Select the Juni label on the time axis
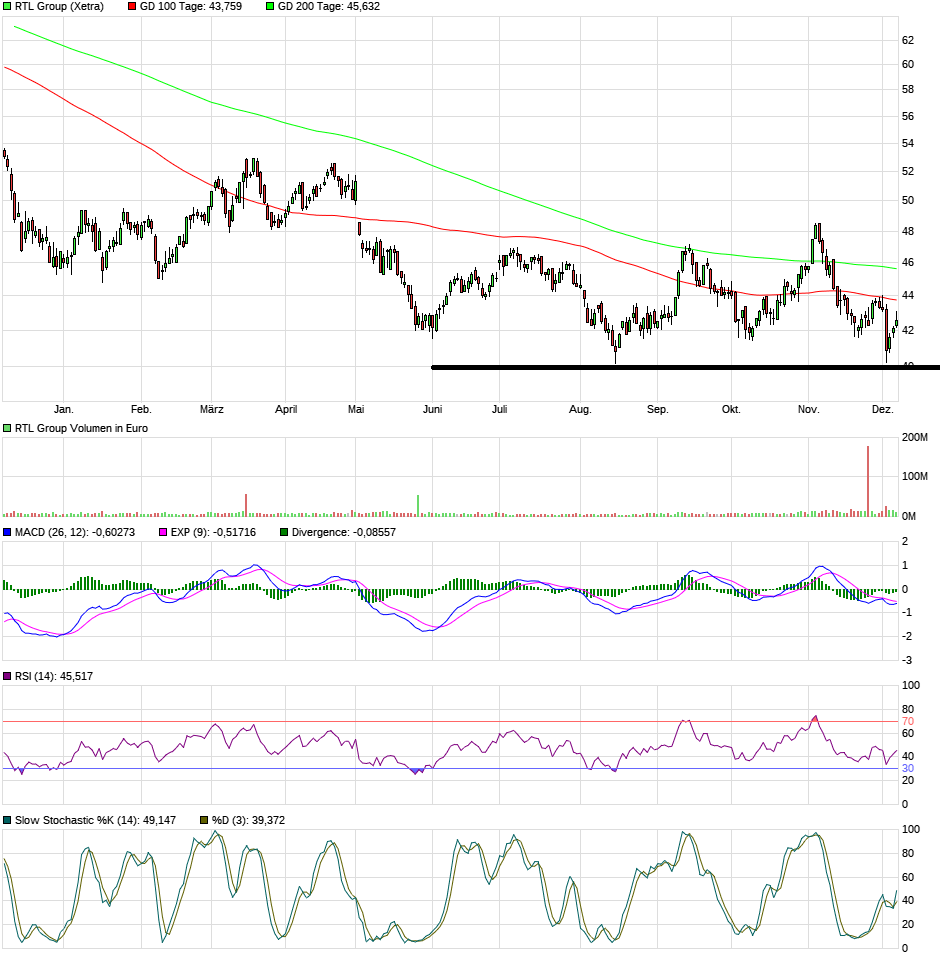 tap(432, 409)
